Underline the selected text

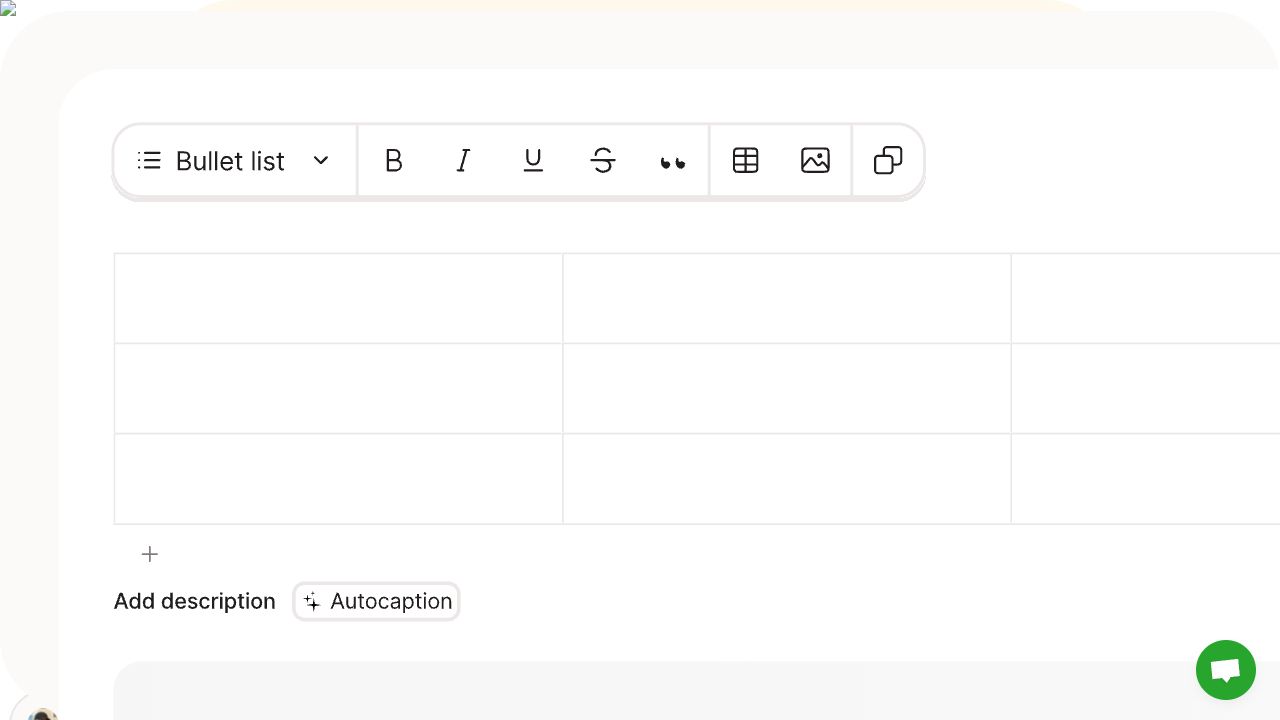tap(533, 161)
